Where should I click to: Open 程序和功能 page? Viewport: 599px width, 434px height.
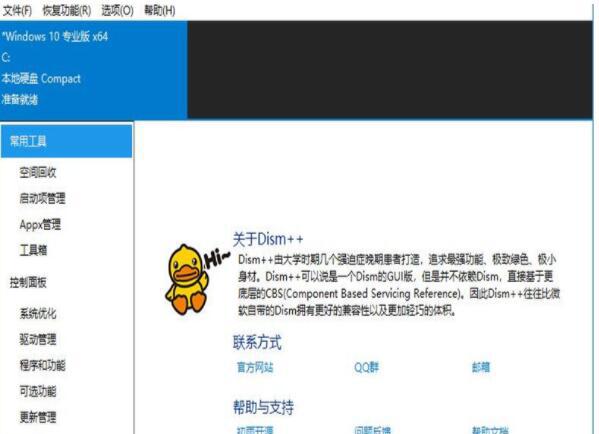[x=42, y=365]
